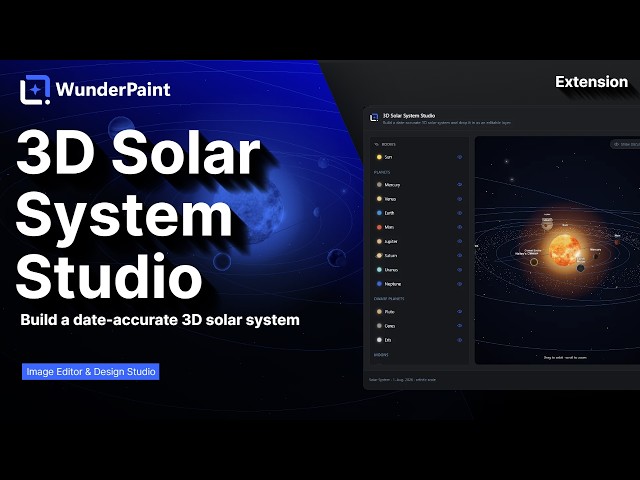The image size is (640, 480).
Task: Click the Extension label
Action: (x=591, y=82)
